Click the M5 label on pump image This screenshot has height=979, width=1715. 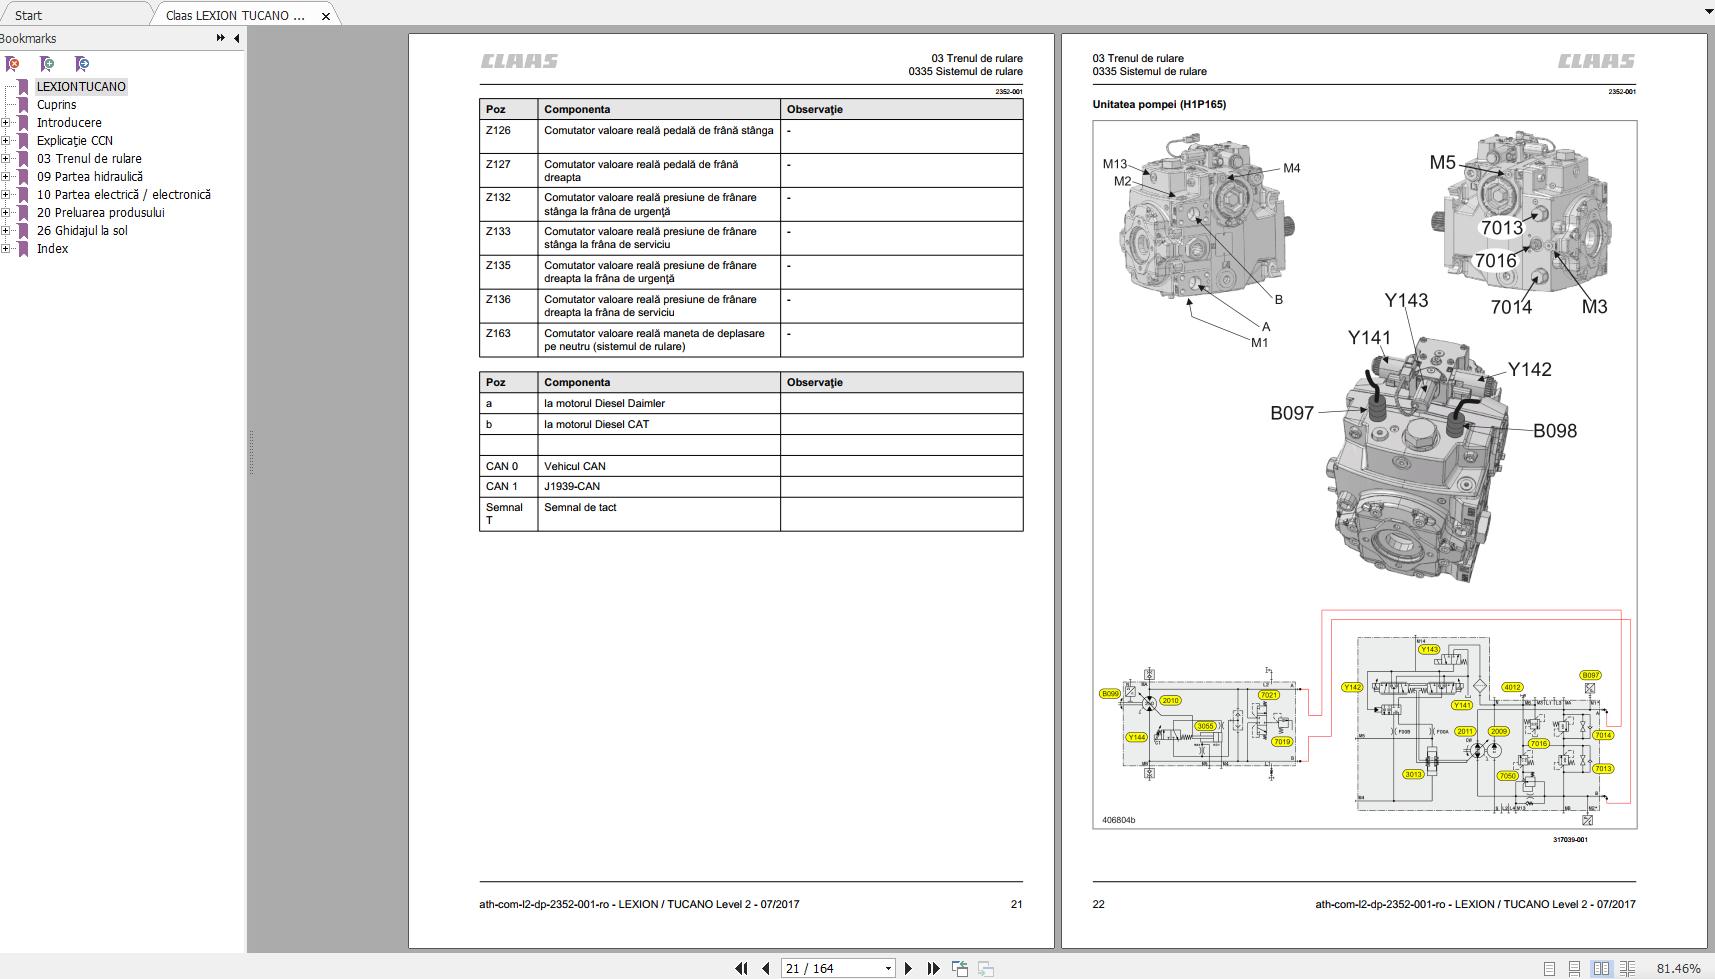pos(1442,162)
